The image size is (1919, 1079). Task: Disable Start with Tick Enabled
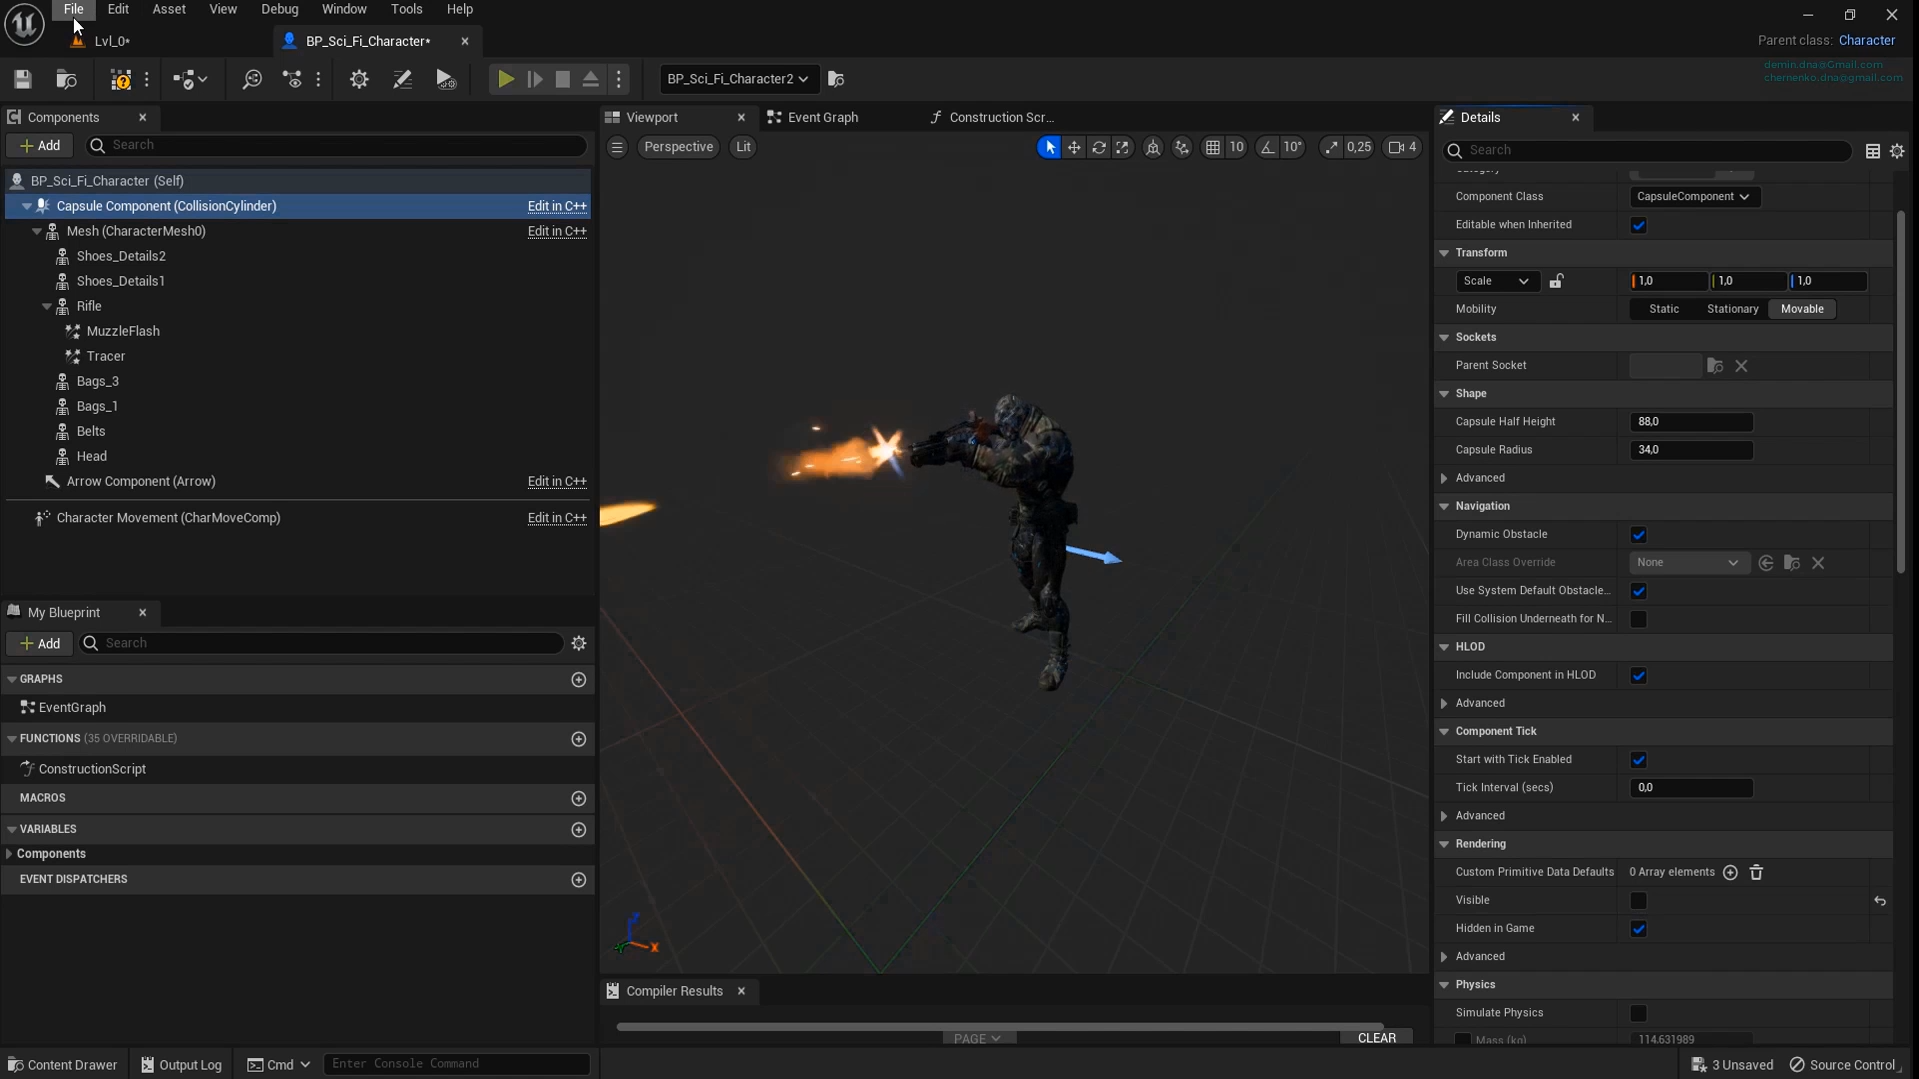point(1639,760)
